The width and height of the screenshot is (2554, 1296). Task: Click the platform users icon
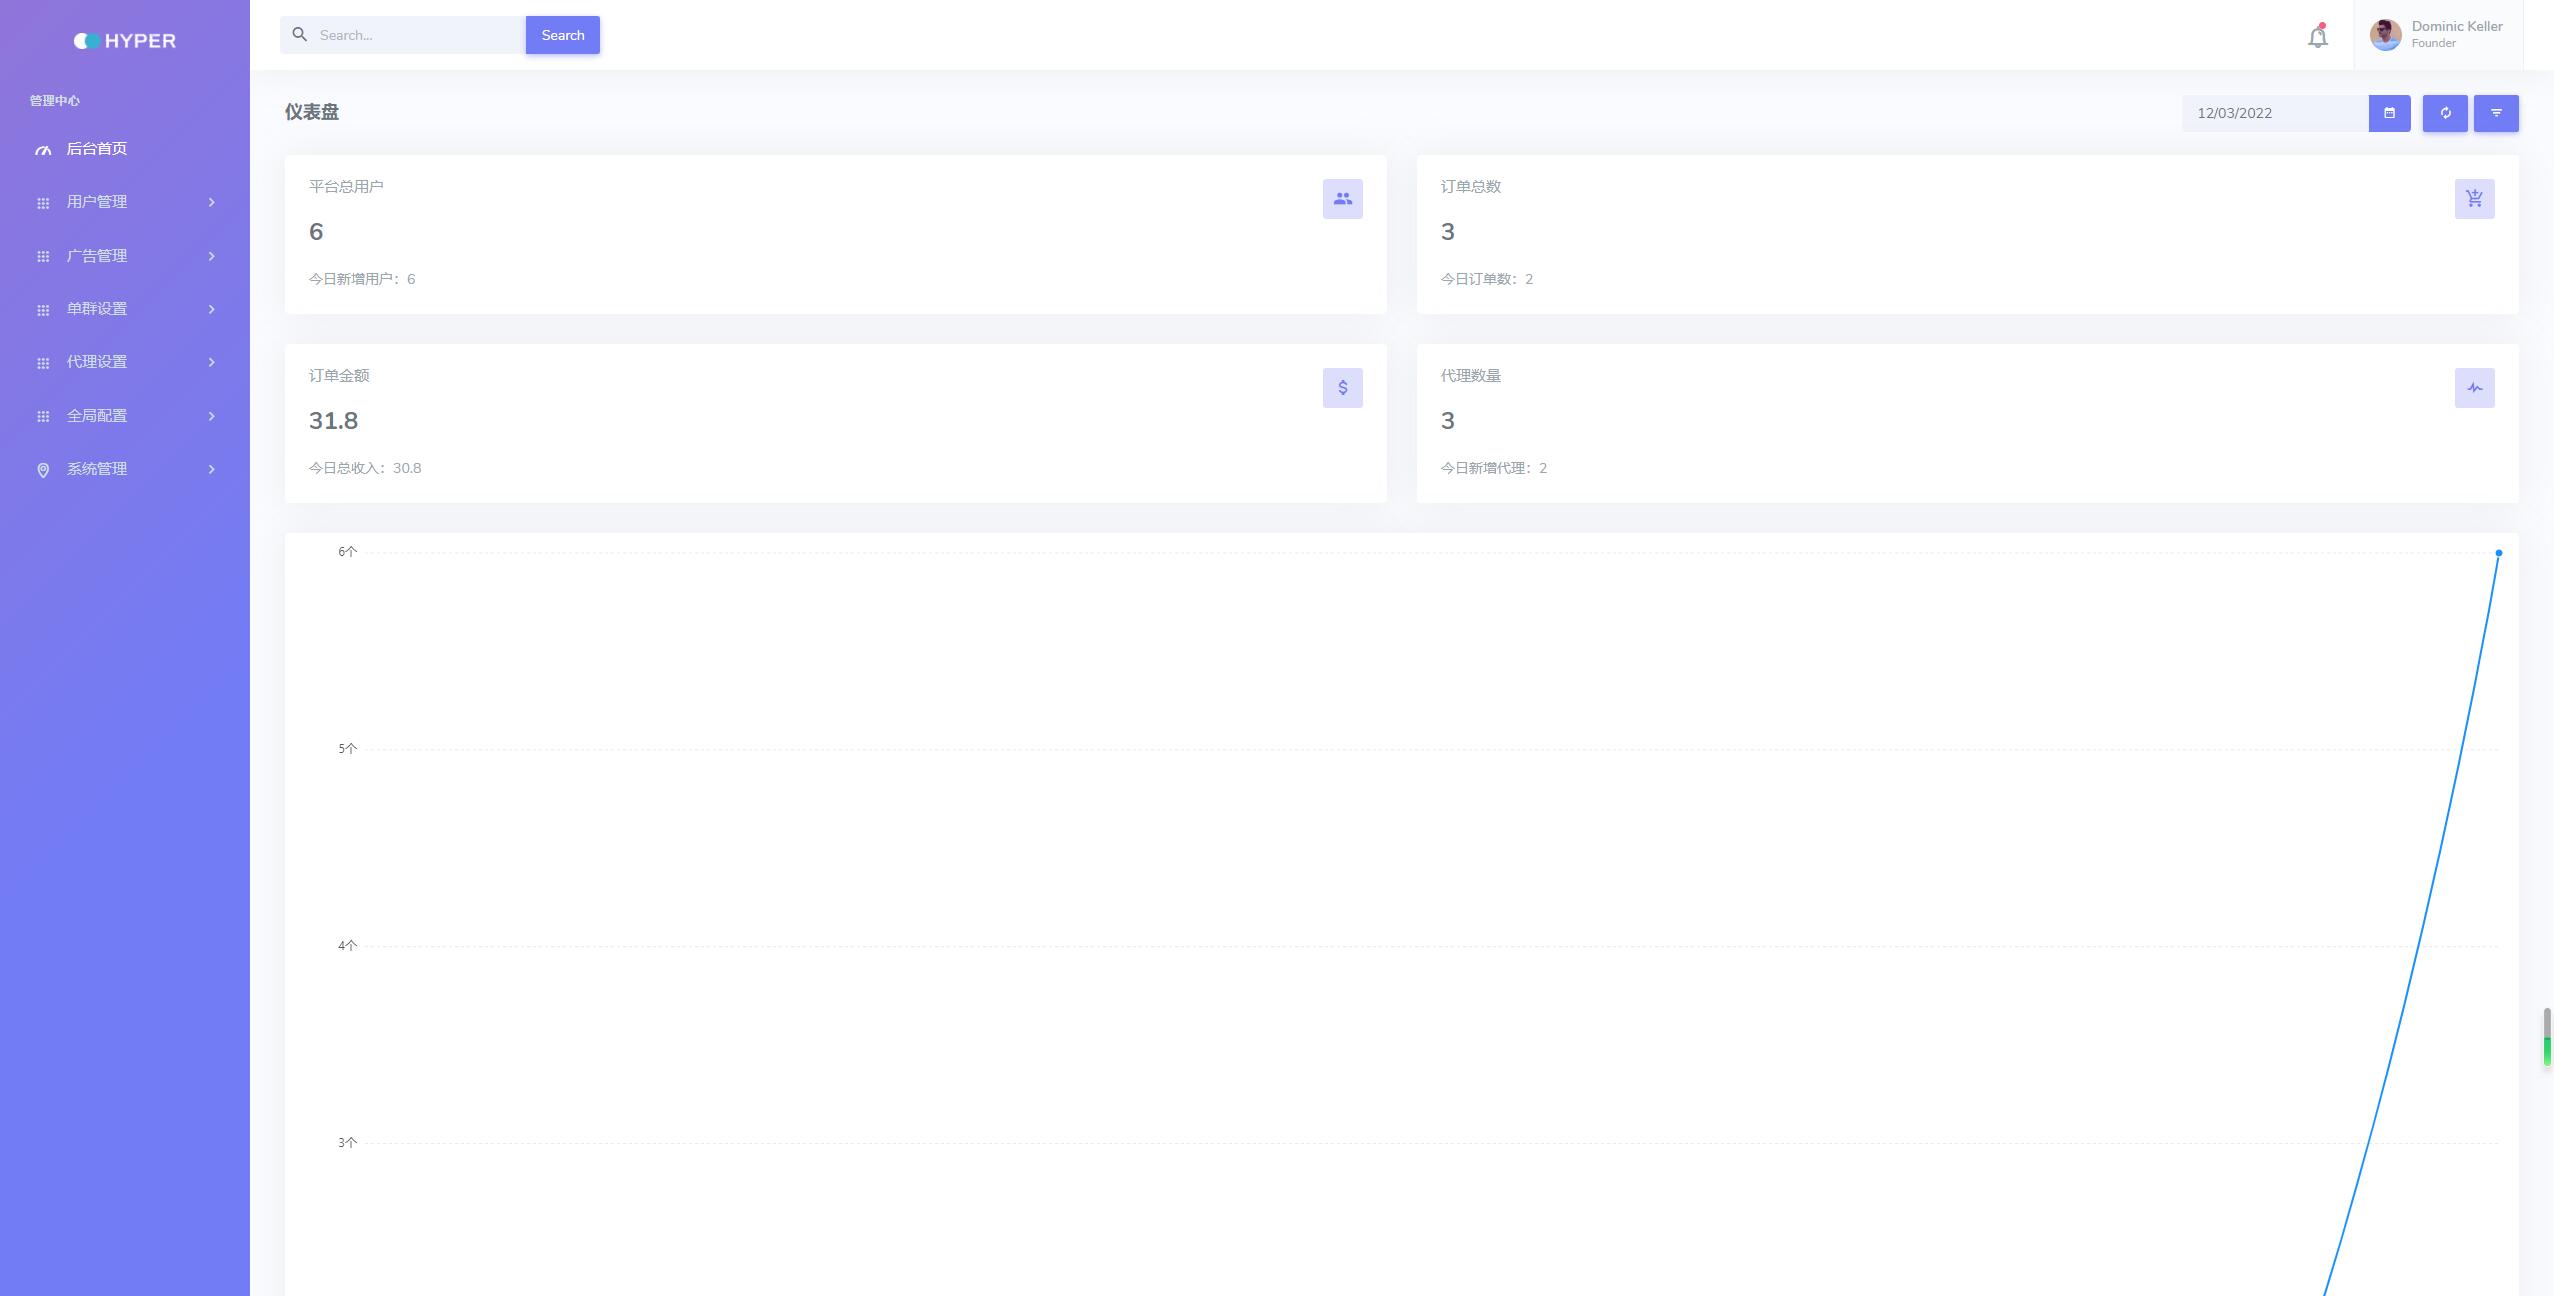click(x=1342, y=198)
